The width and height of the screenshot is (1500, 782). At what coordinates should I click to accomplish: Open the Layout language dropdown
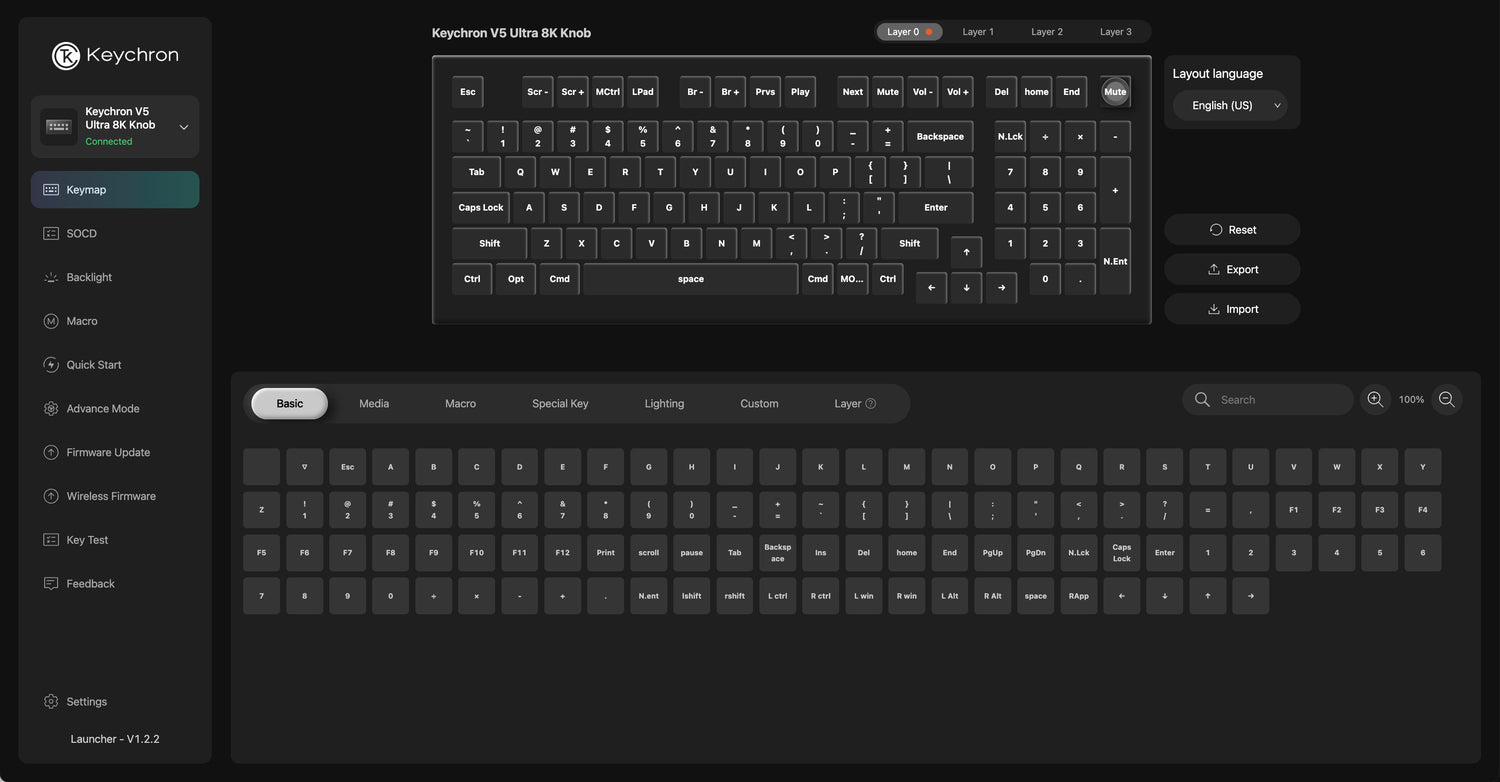pos(1230,105)
